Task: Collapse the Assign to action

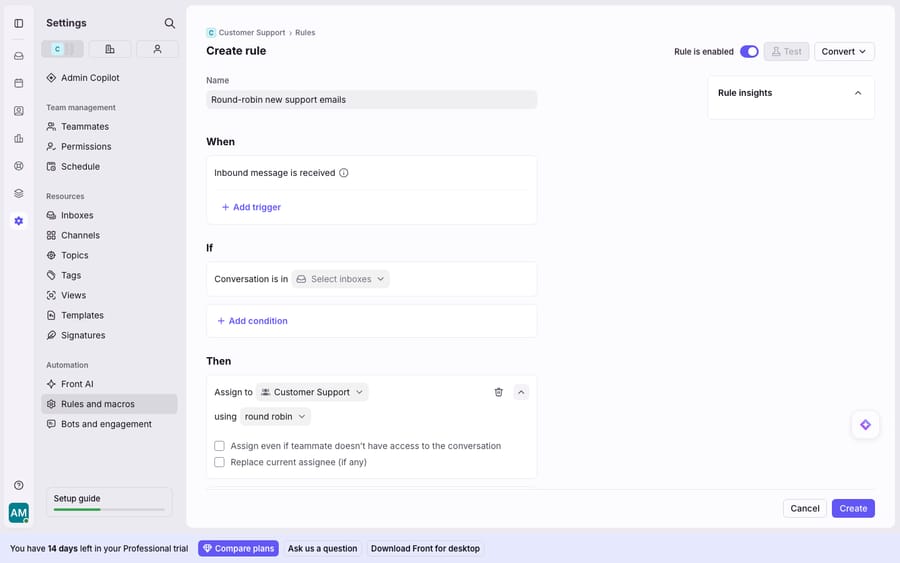Action: coord(521,392)
